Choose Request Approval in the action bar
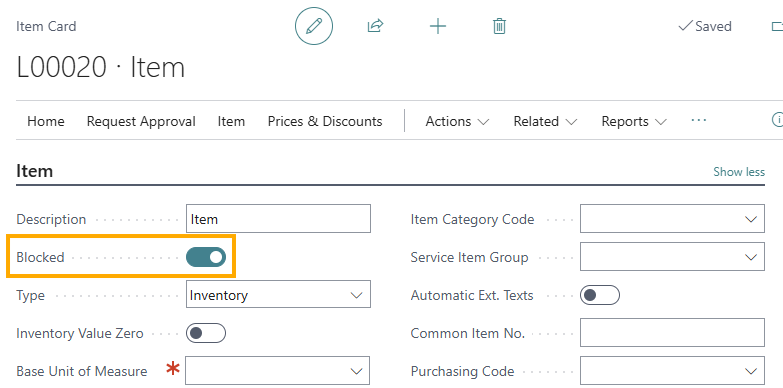This screenshot has height=388, width=783. coord(141,121)
